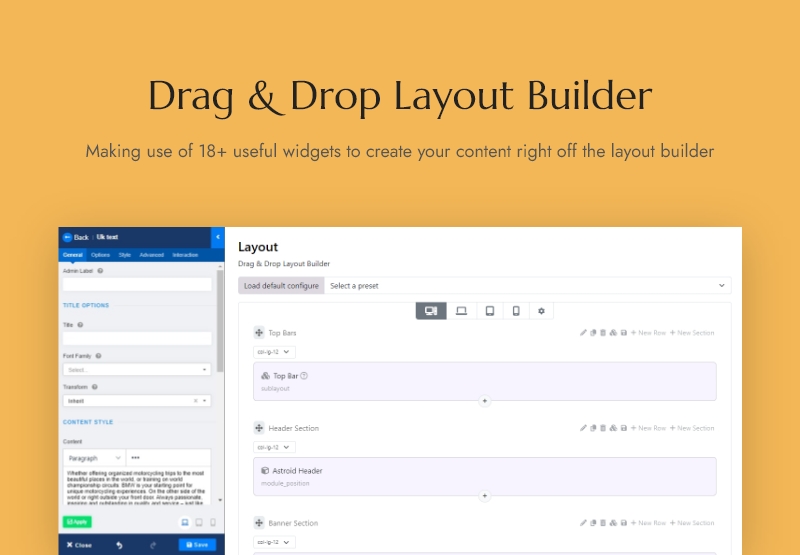Click the move handle icon of Banner Section
Screen dimensions: 800x555
point(259,523)
